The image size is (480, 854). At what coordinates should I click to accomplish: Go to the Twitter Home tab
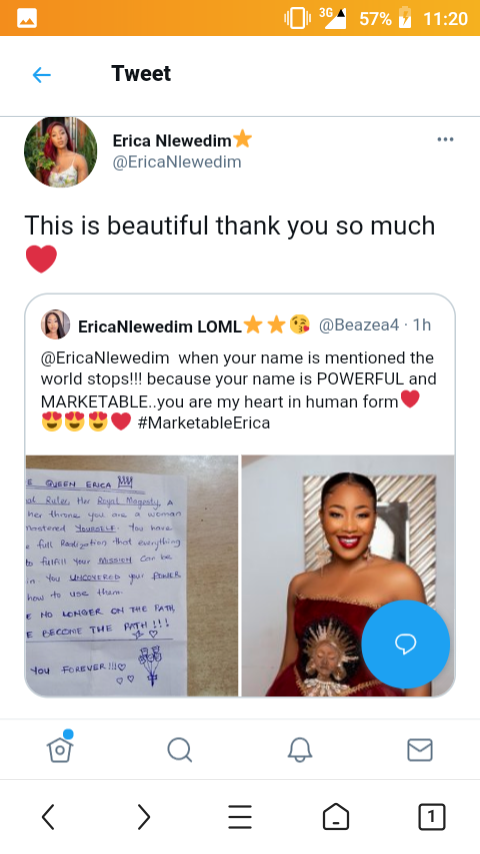tap(60, 748)
